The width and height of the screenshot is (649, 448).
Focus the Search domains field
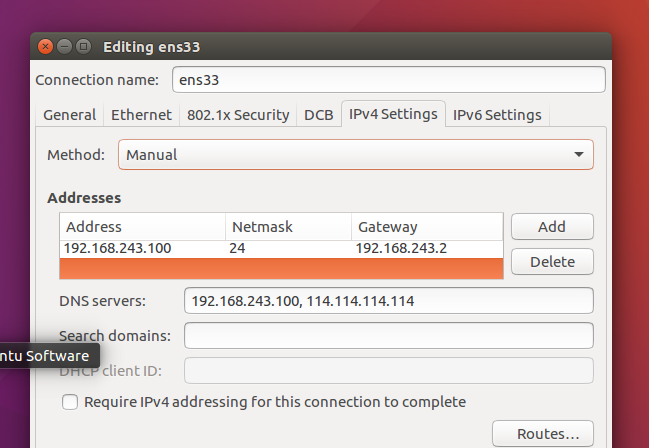point(388,336)
